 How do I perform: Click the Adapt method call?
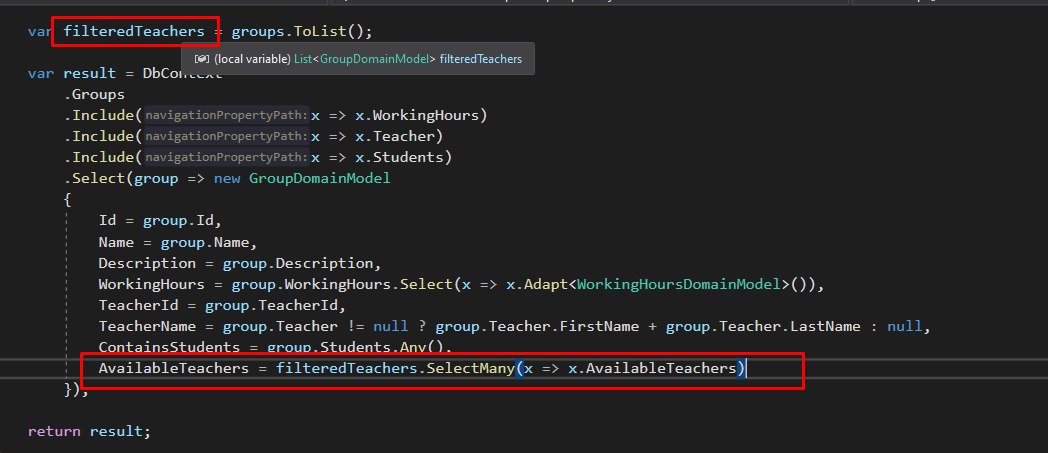[545, 284]
